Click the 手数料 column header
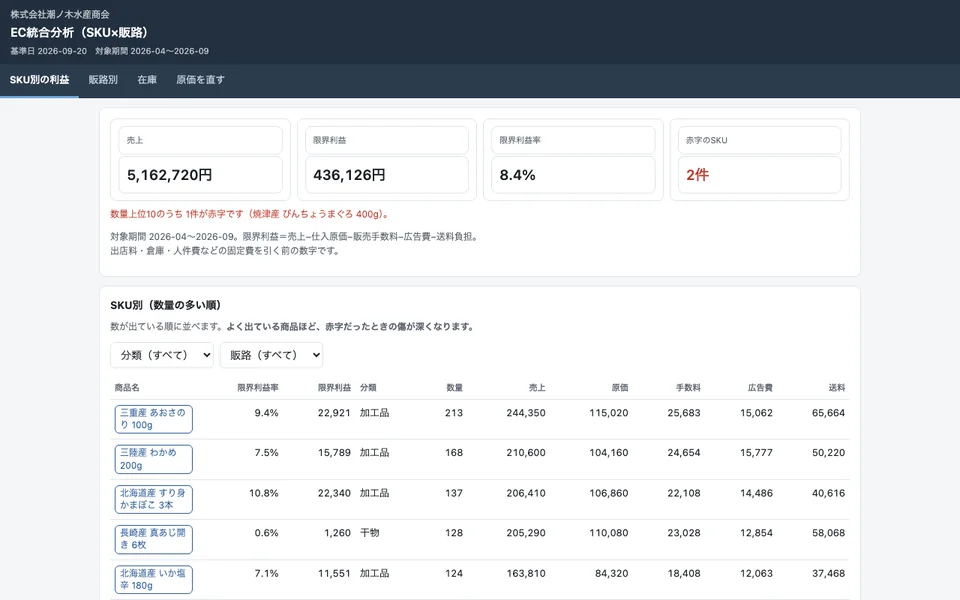 coord(688,388)
